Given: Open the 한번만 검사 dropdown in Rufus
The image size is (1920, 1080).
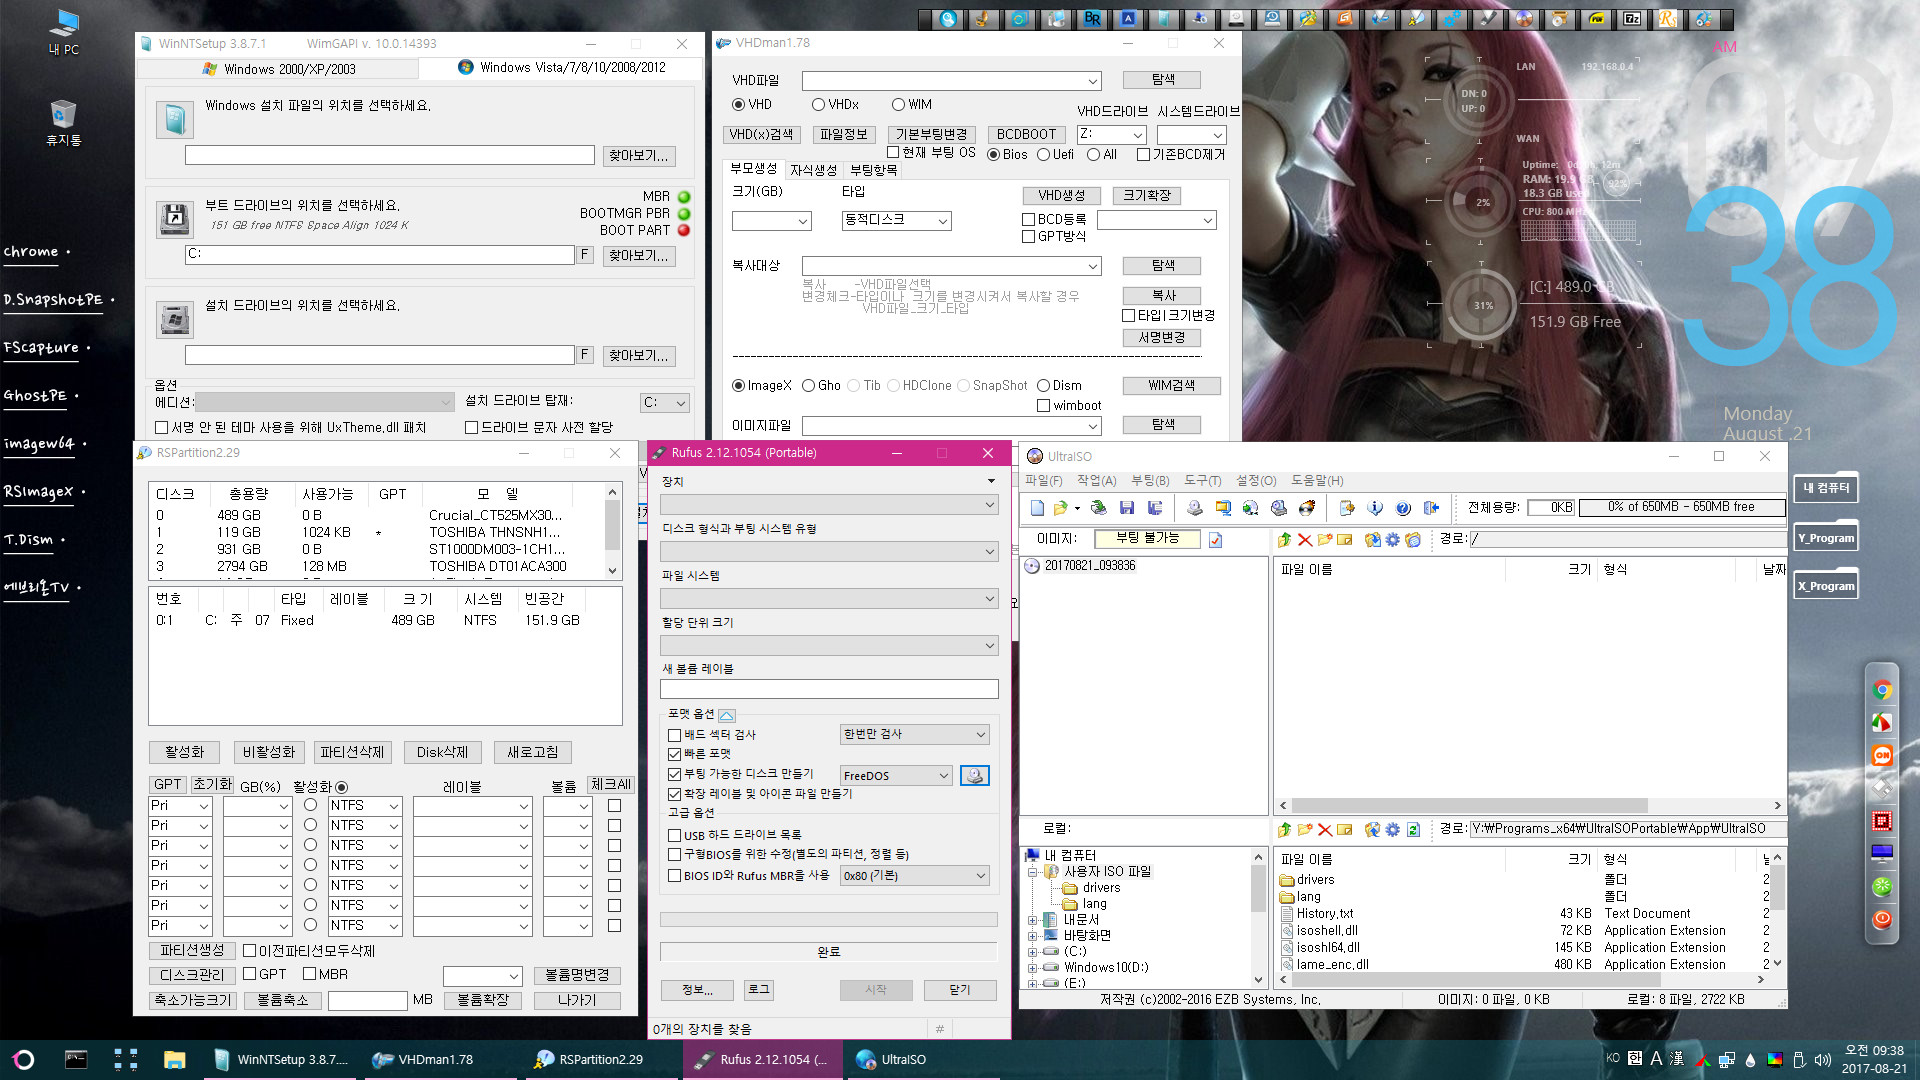Looking at the screenshot, I should [915, 734].
